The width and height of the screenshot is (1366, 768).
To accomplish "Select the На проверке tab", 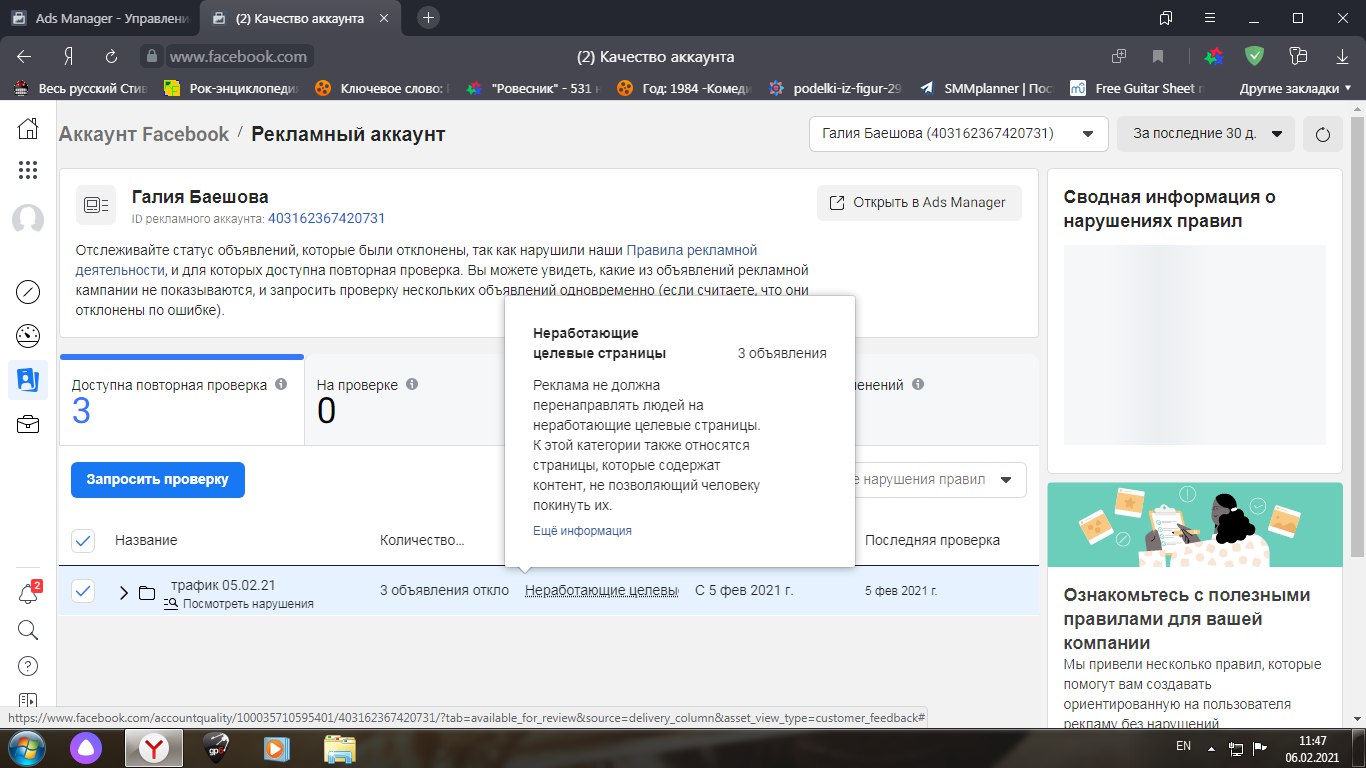I will [x=405, y=400].
